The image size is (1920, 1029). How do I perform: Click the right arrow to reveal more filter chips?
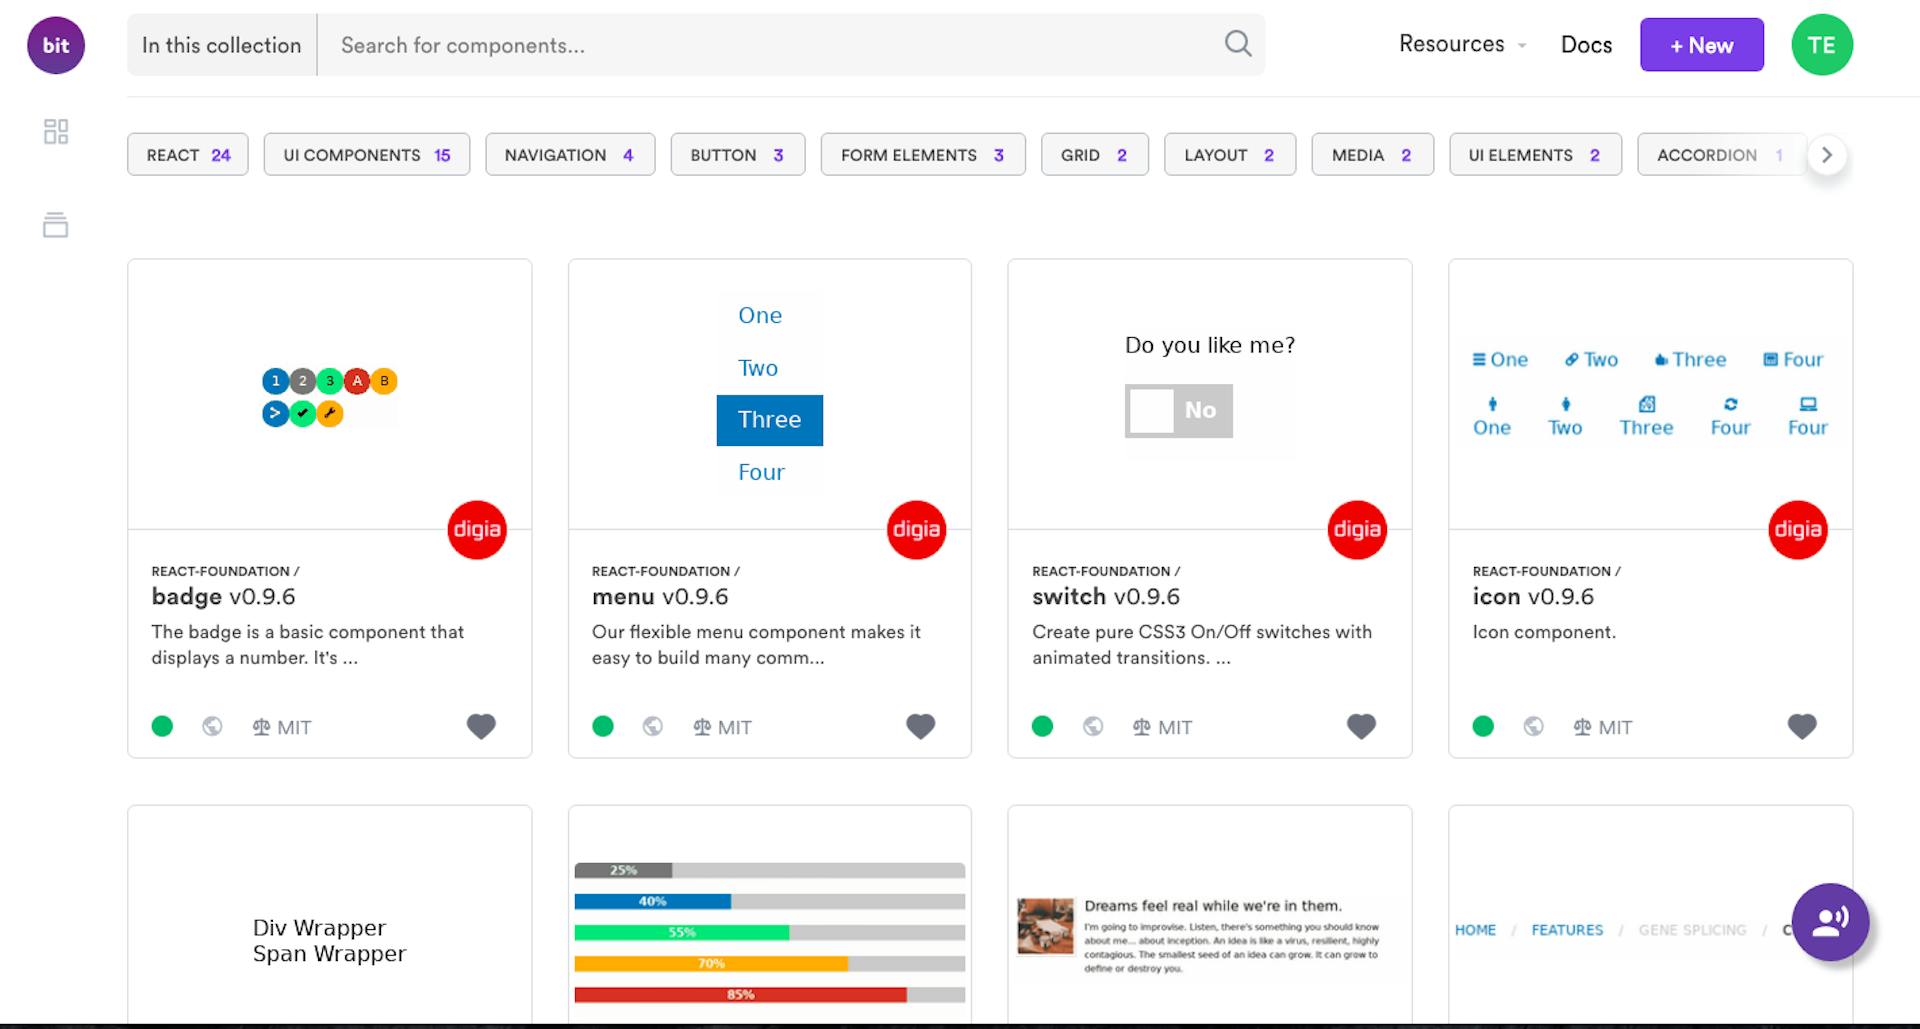pos(1827,155)
